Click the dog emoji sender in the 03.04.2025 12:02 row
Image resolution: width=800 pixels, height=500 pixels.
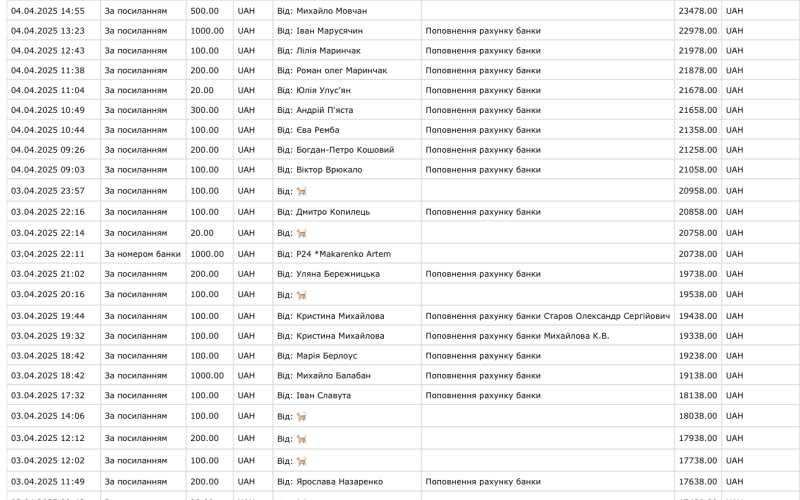(302, 461)
